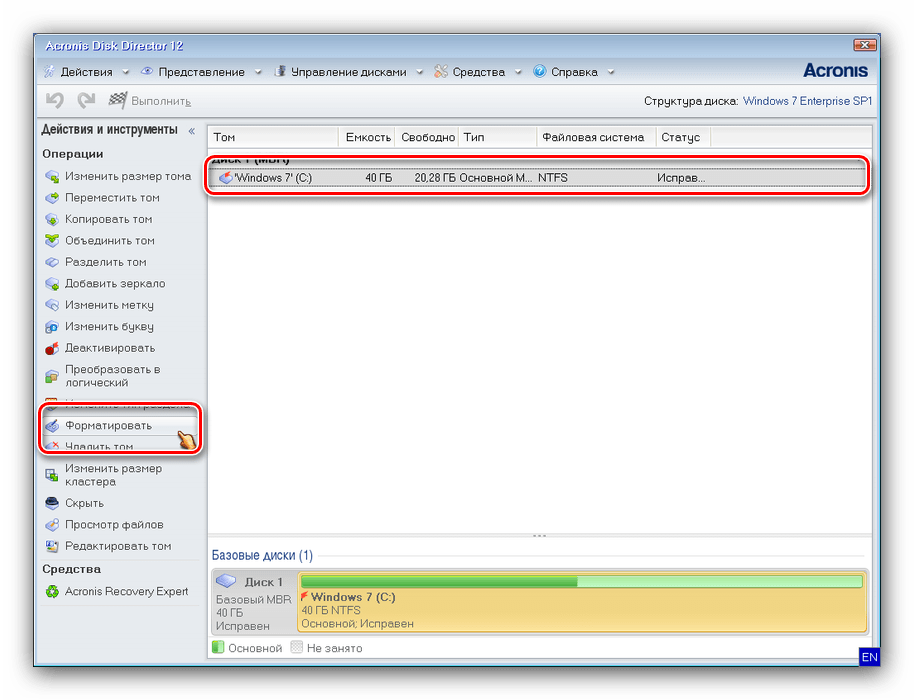914x700 pixels.
Task: Click the Windows 7 (C:) volume row icon
Action: [x=226, y=178]
